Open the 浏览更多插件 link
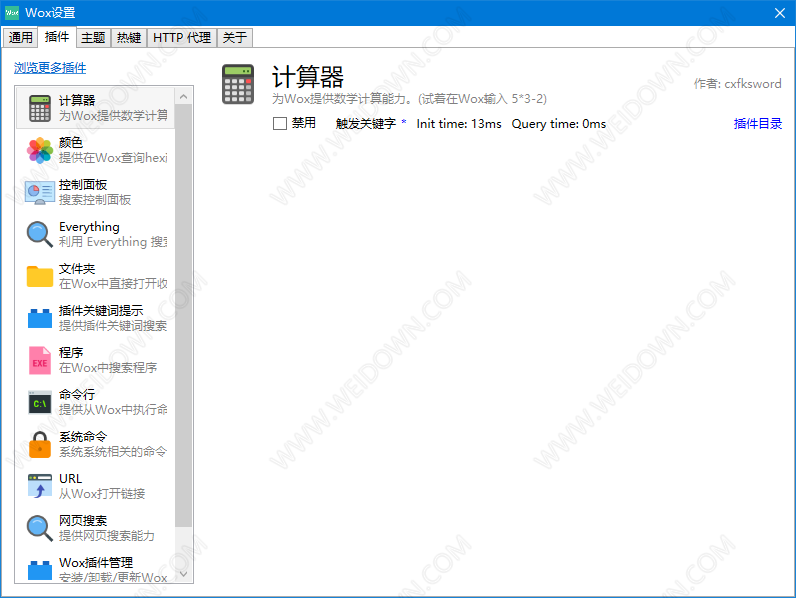This screenshot has height=598, width=796. click(x=50, y=68)
